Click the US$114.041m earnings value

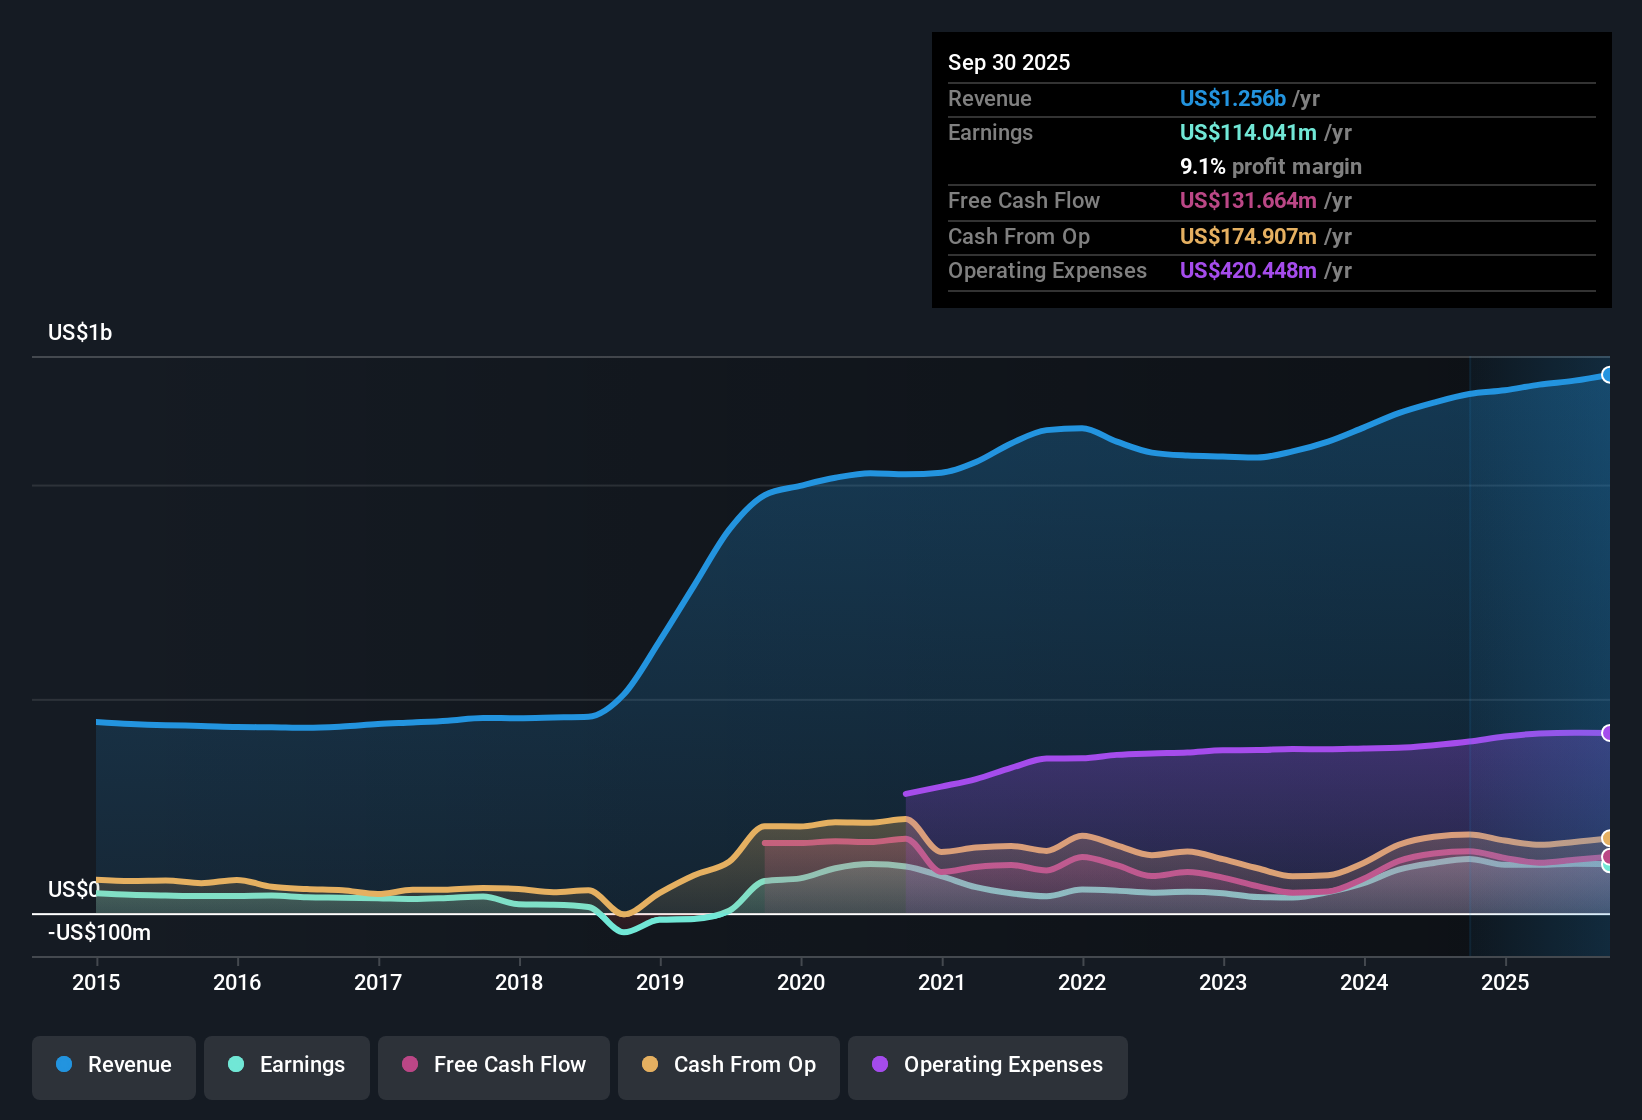[1248, 132]
